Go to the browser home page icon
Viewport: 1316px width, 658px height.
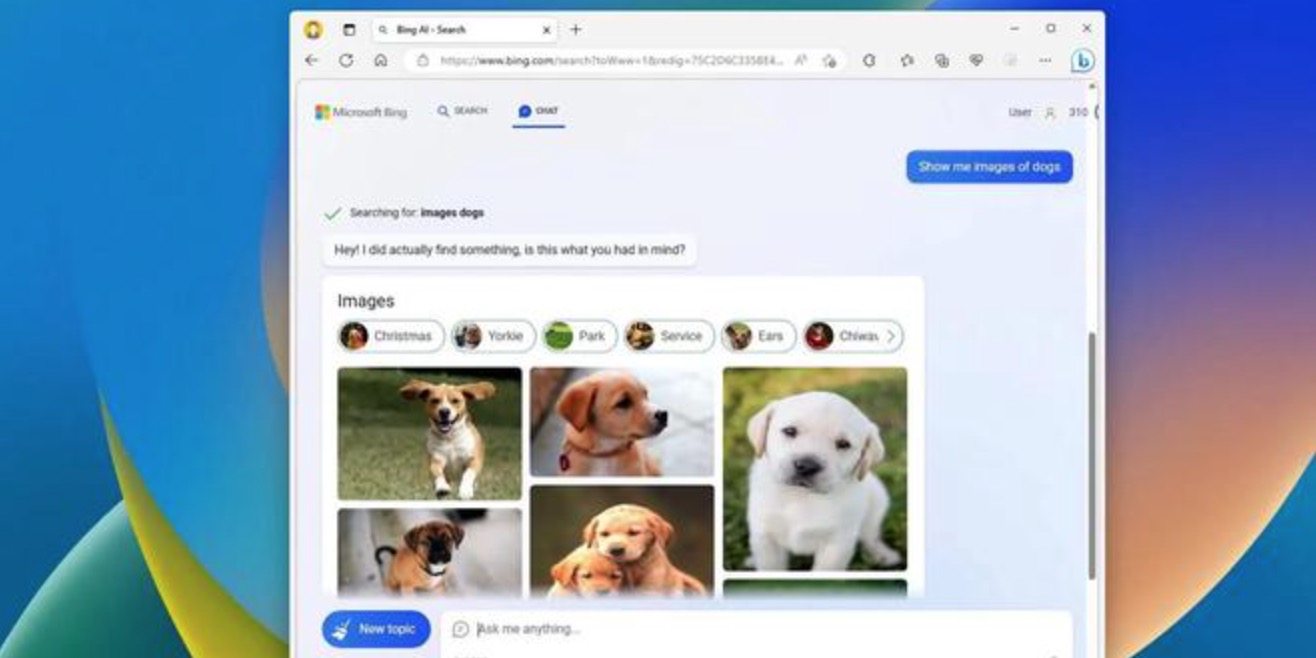(380, 61)
